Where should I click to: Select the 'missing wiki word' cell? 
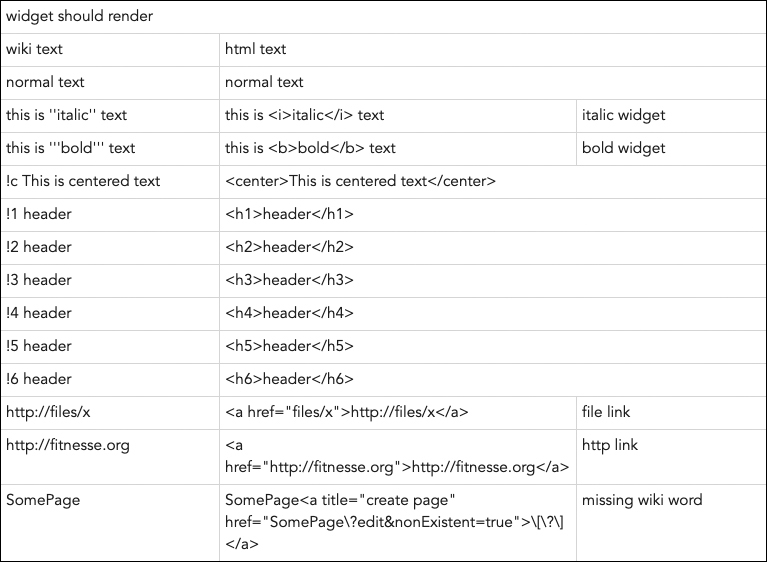pyautogui.click(x=642, y=500)
